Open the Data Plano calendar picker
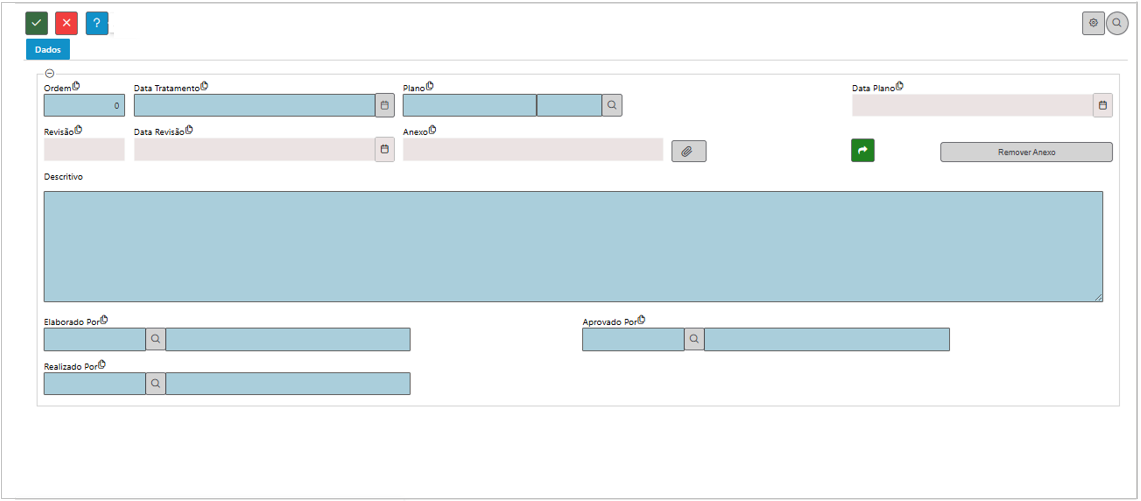 click(x=1102, y=105)
